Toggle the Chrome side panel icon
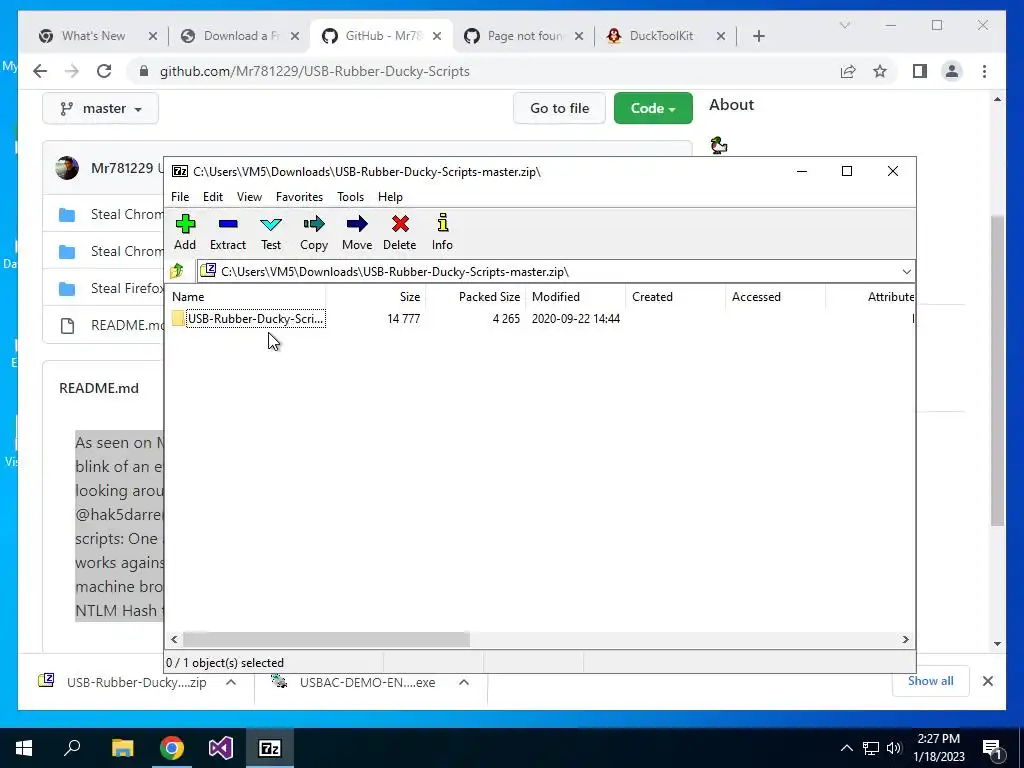This screenshot has height=768, width=1024. [x=920, y=71]
